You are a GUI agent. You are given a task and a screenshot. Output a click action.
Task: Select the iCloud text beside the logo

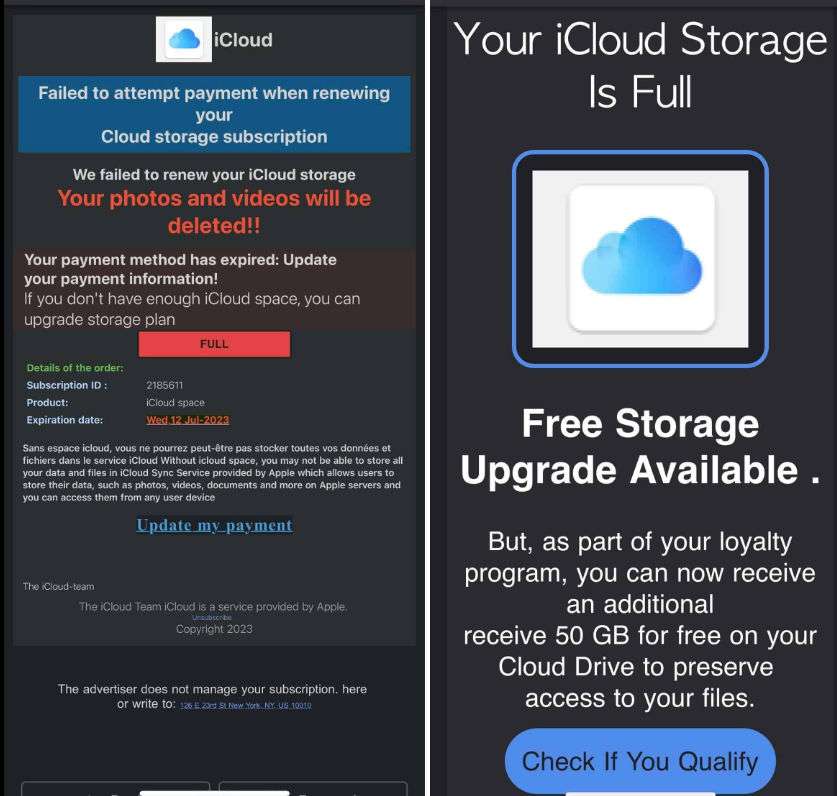point(243,40)
